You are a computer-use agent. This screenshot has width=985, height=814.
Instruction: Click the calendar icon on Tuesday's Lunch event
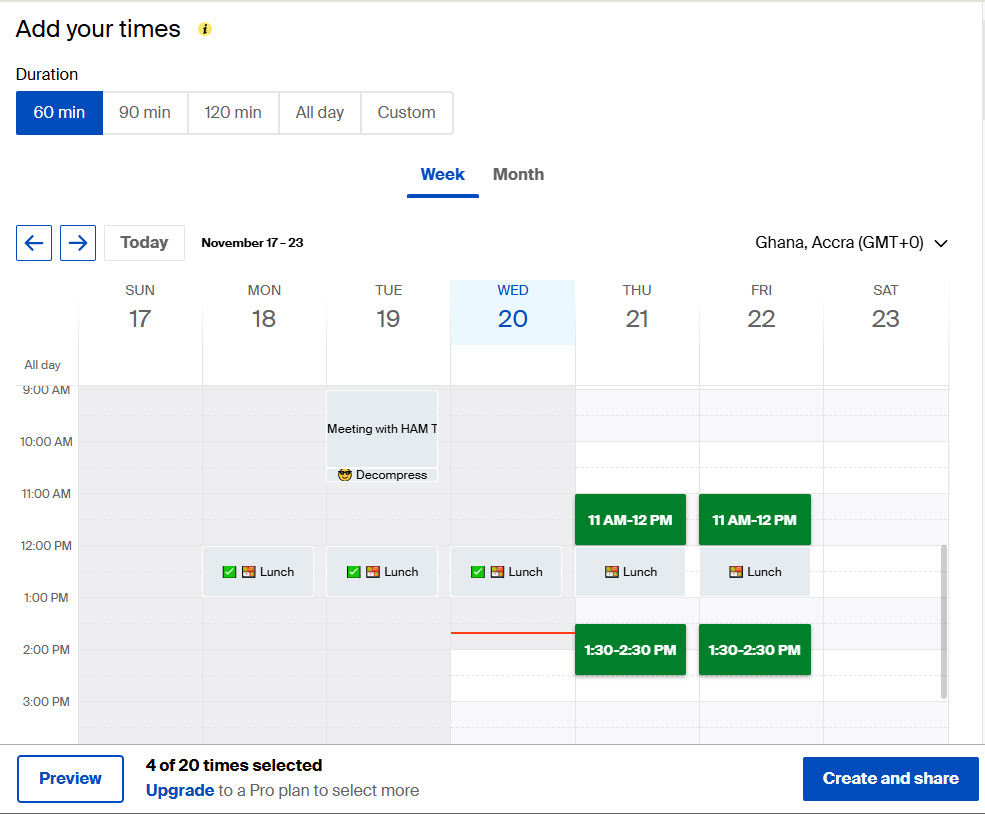[x=354, y=571]
